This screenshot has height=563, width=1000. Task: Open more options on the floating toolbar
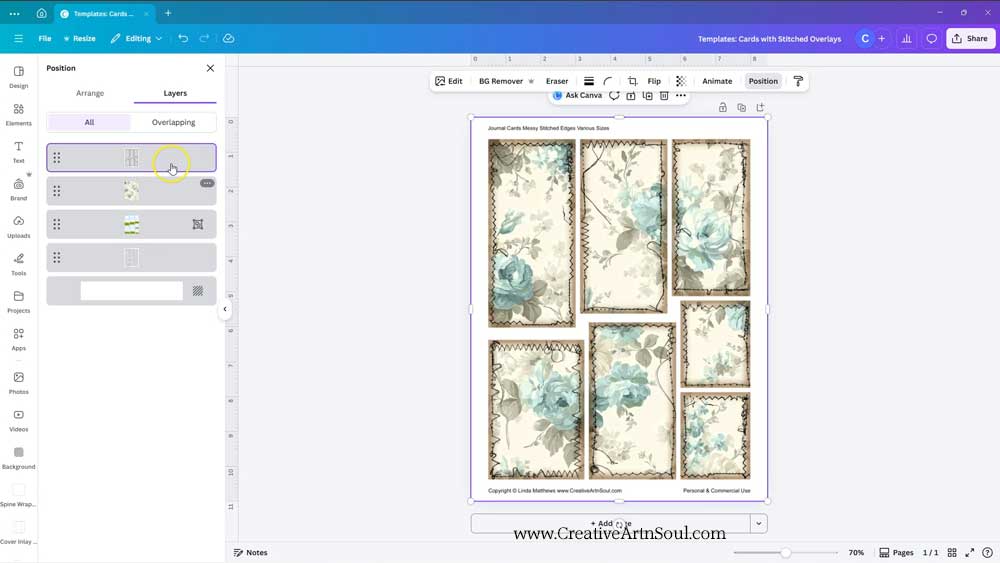point(681,96)
